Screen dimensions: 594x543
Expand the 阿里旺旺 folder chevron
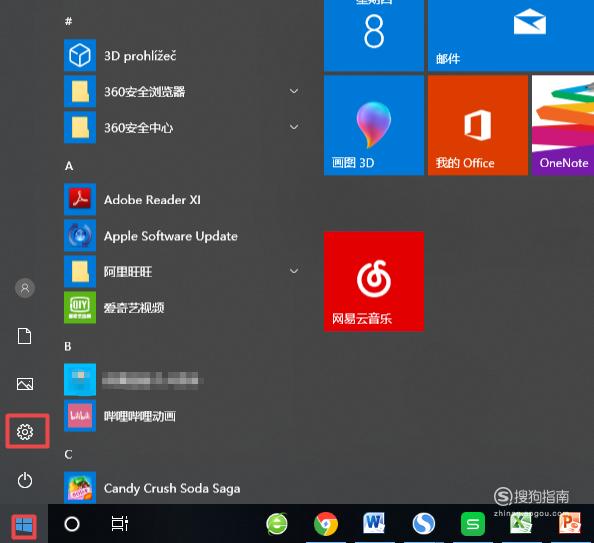click(x=294, y=271)
